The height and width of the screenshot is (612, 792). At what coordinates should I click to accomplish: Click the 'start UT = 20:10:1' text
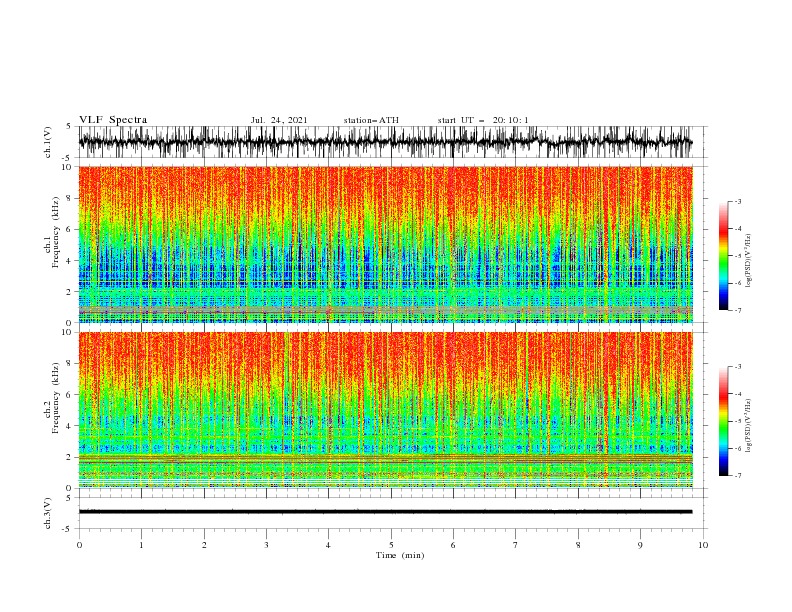pyautogui.click(x=483, y=120)
